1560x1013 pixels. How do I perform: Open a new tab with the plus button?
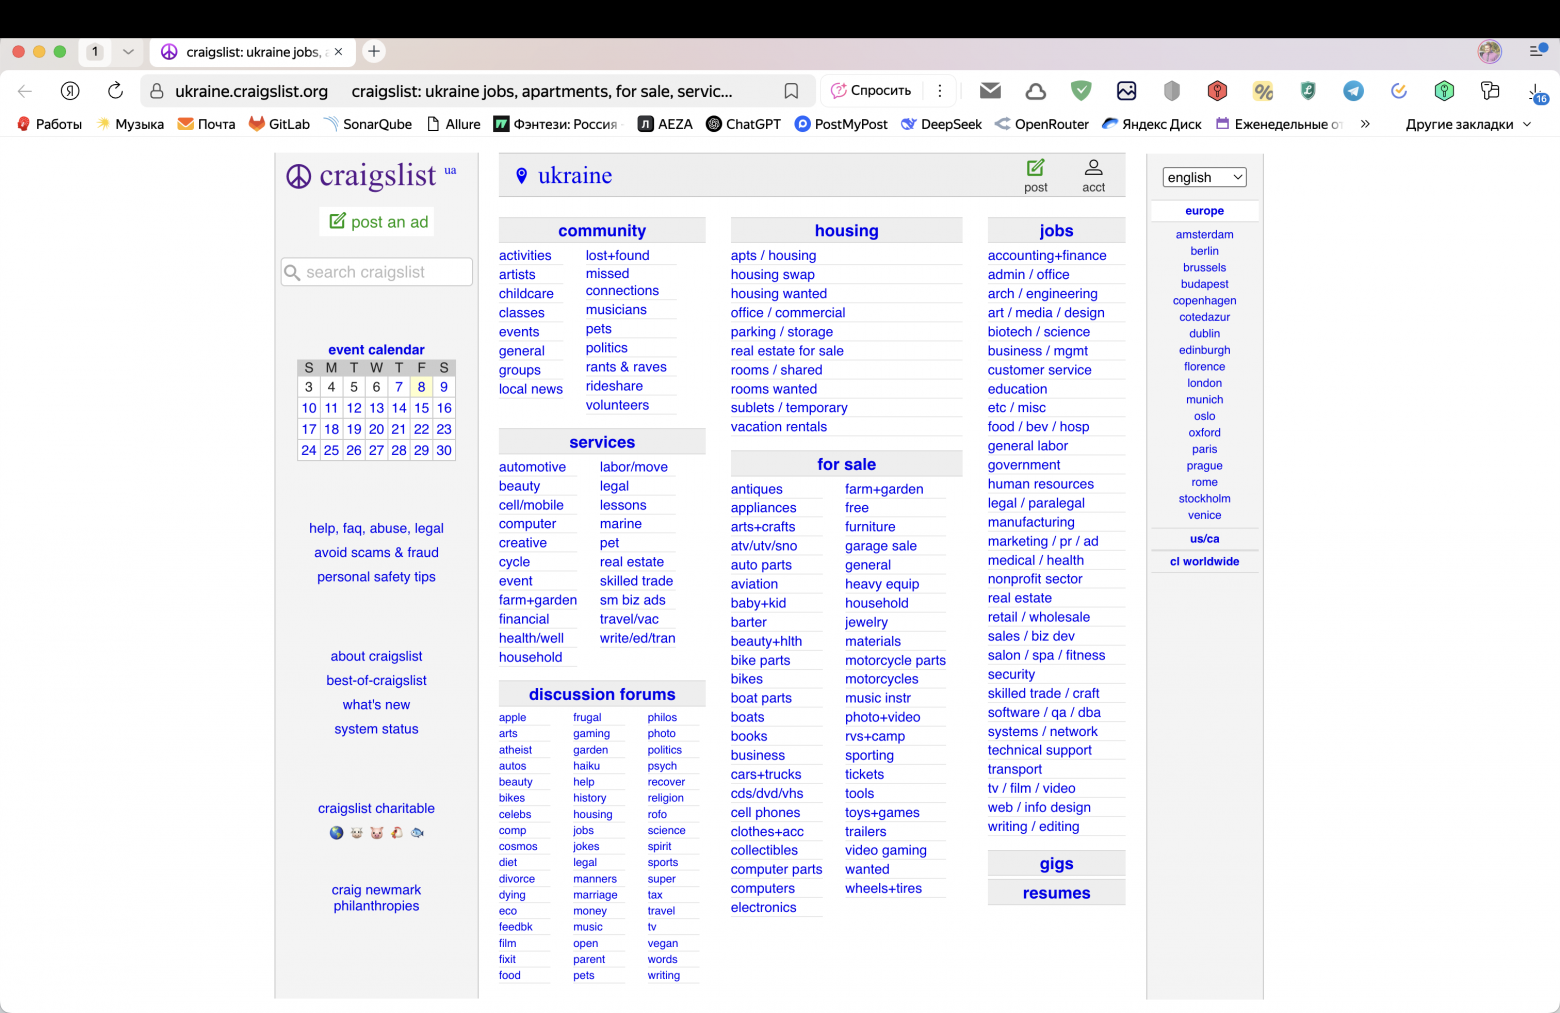click(374, 51)
